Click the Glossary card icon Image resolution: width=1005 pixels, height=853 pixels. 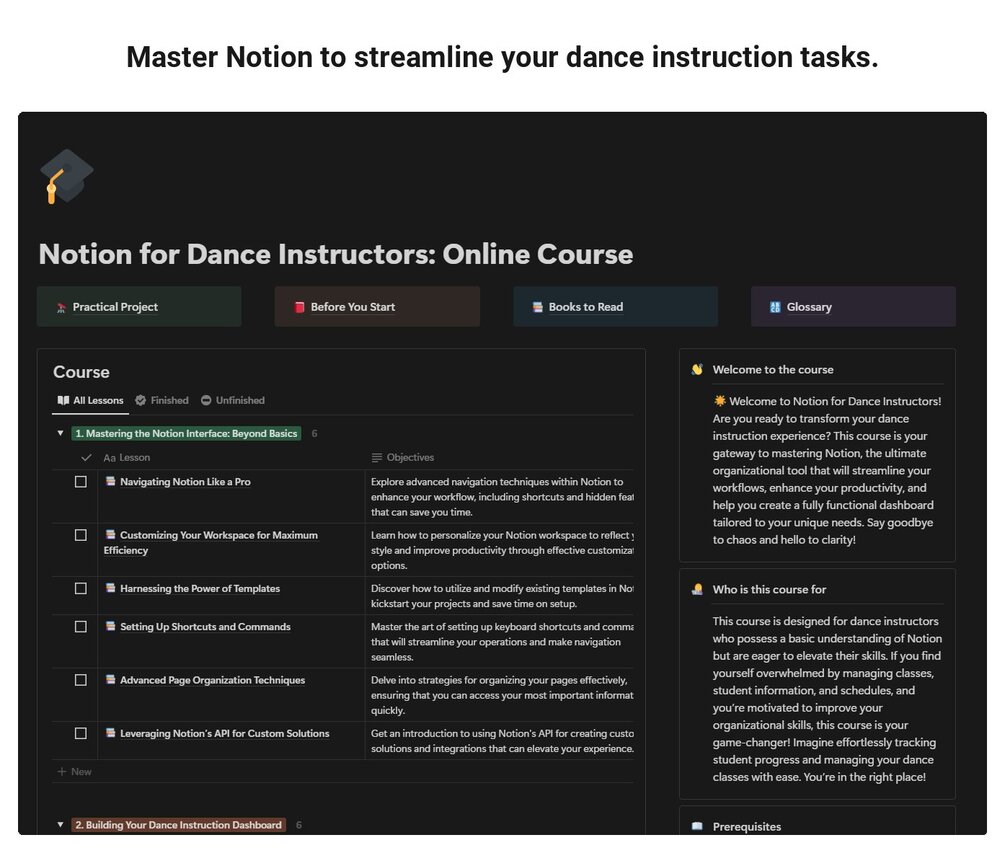click(x=775, y=307)
